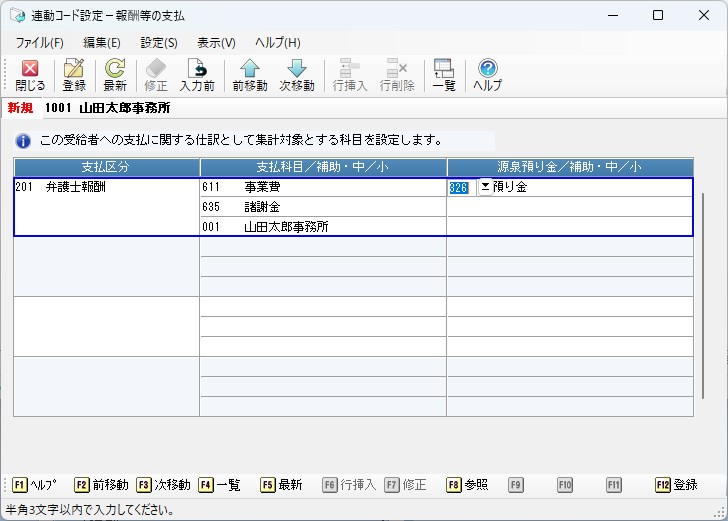728x521 pixels.
Task: Open the 設定(S) menu
Action: pyautogui.click(x=159, y=43)
